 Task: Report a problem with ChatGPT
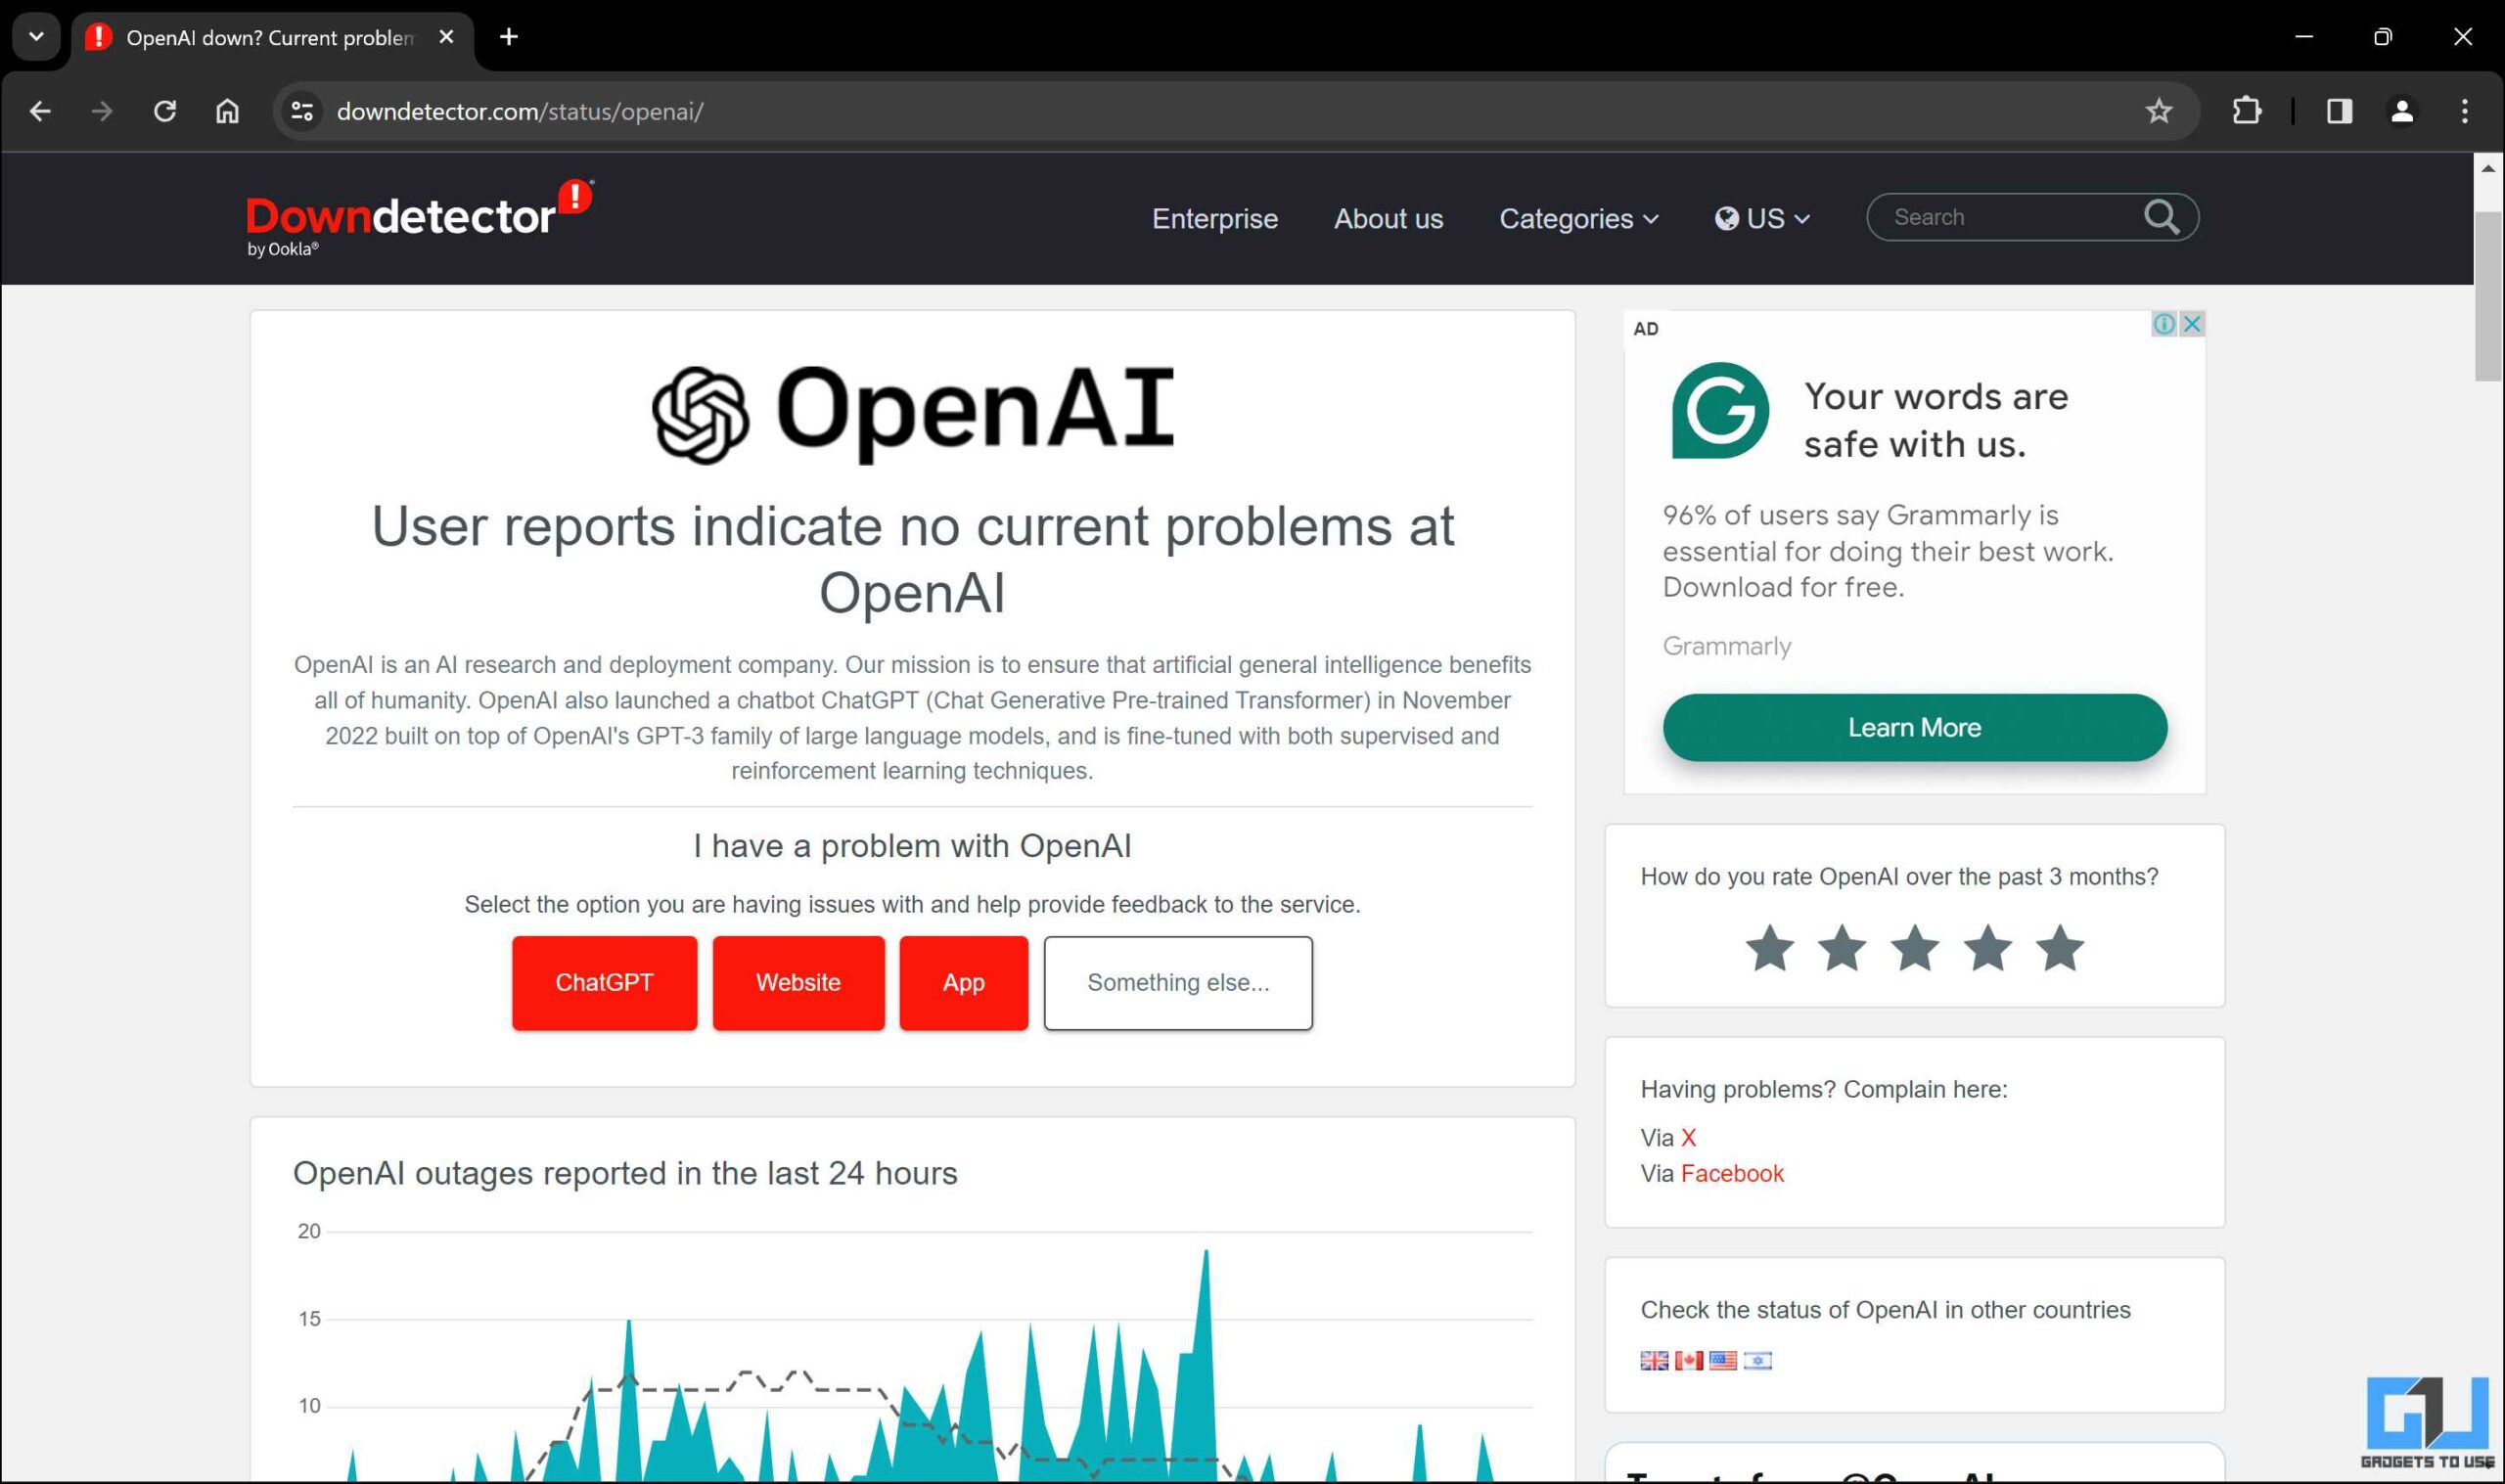(x=604, y=983)
